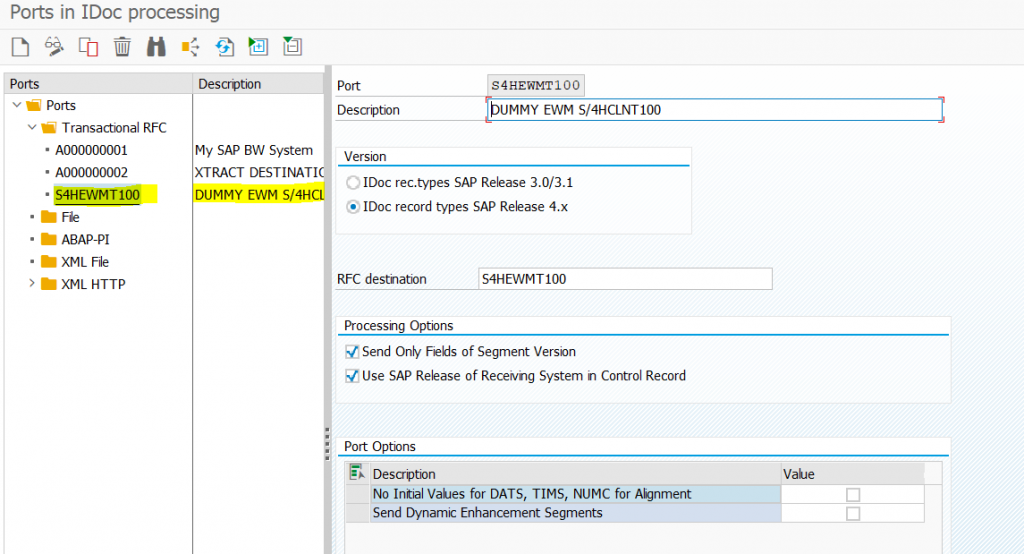The image size is (1024, 554).
Task: Click Expand subtree toolbar icon
Action: [x=258, y=46]
